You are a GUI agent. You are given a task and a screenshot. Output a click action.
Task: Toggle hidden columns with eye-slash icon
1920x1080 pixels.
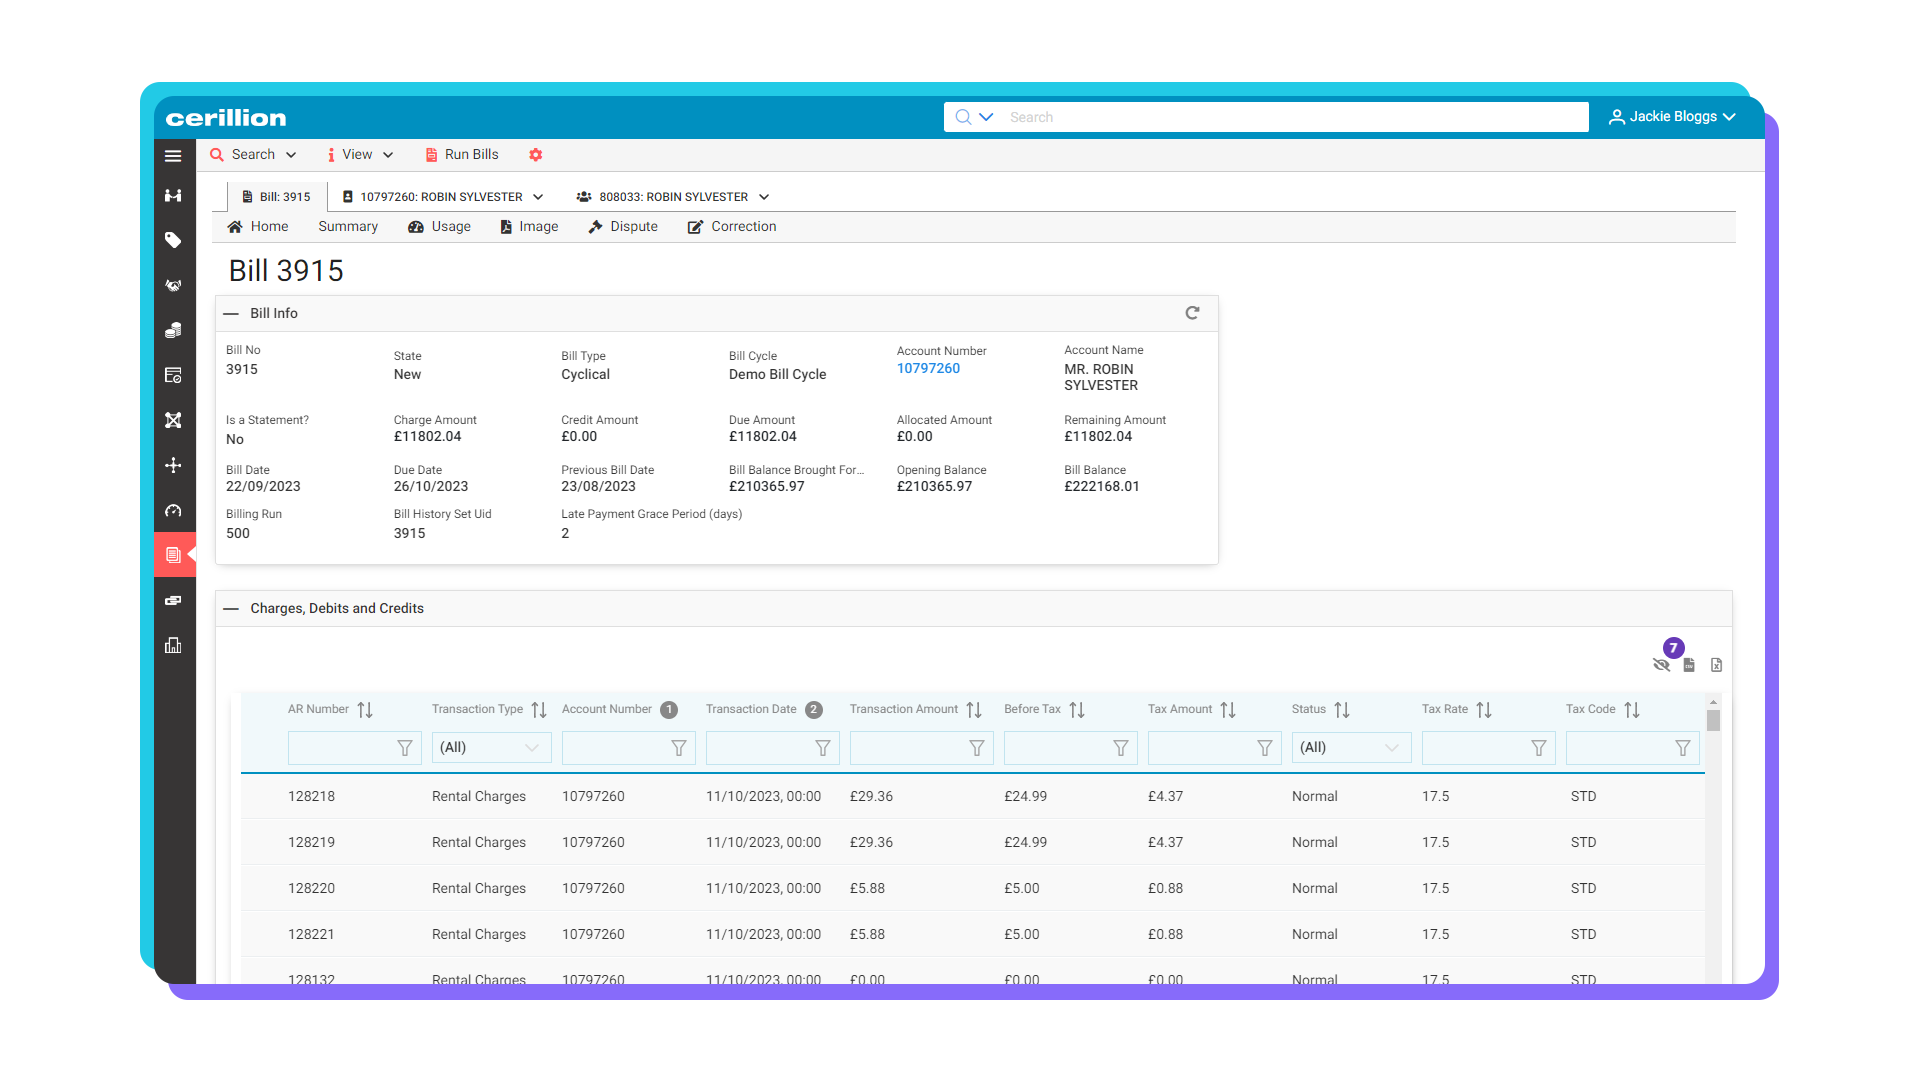click(1662, 664)
